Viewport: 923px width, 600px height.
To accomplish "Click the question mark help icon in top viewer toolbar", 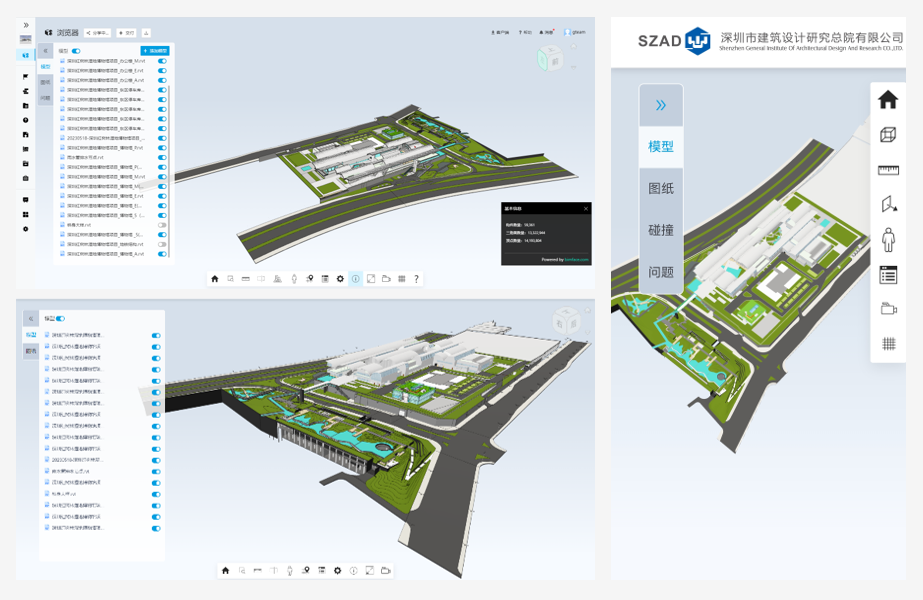I will point(416,279).
